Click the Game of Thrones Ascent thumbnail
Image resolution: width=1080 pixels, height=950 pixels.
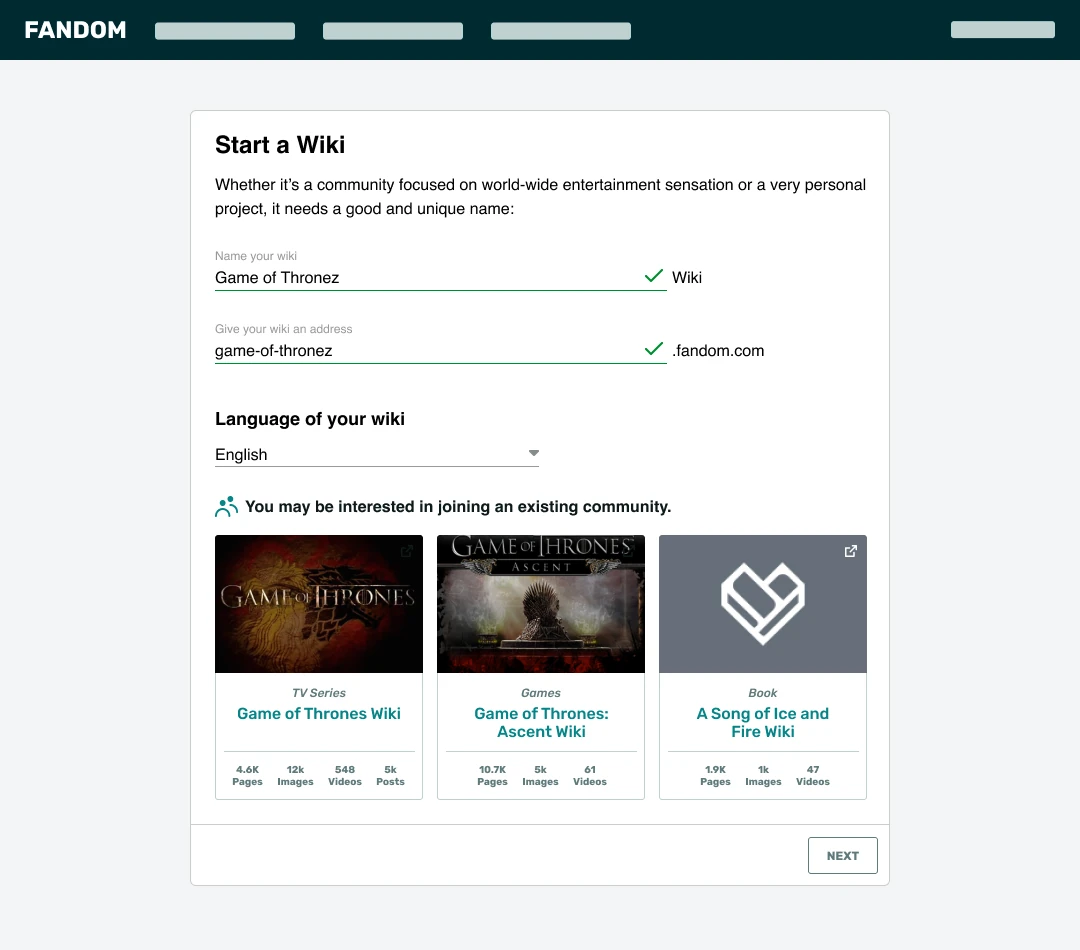point(541,604)
